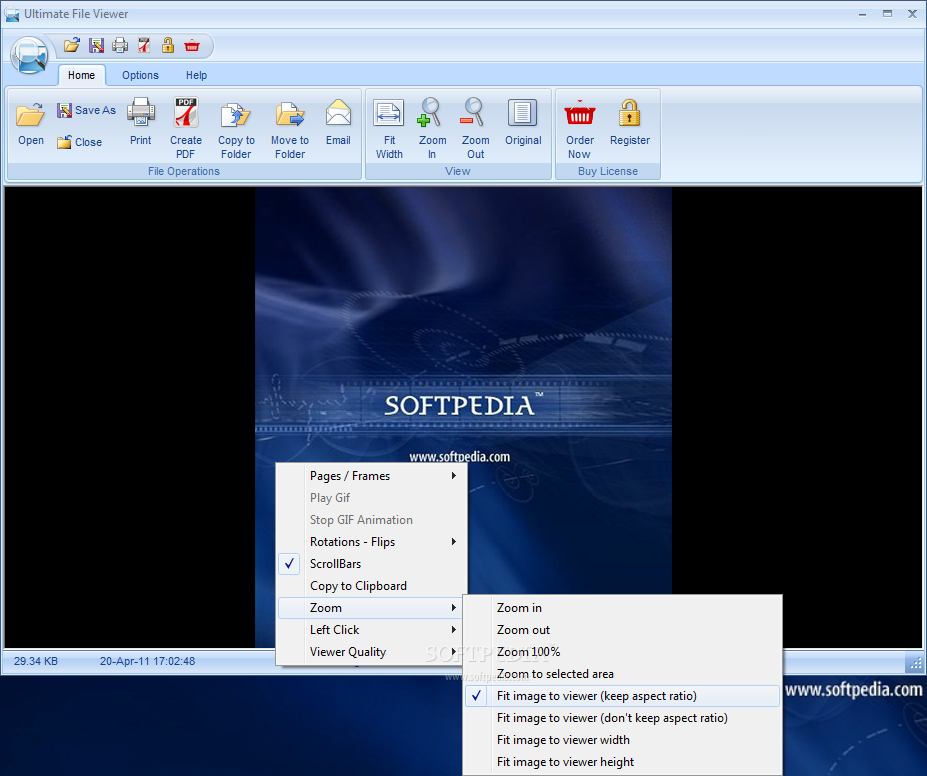Click date 20-Apr-11 17:02:48 in status bar

[x=147, y=661]
